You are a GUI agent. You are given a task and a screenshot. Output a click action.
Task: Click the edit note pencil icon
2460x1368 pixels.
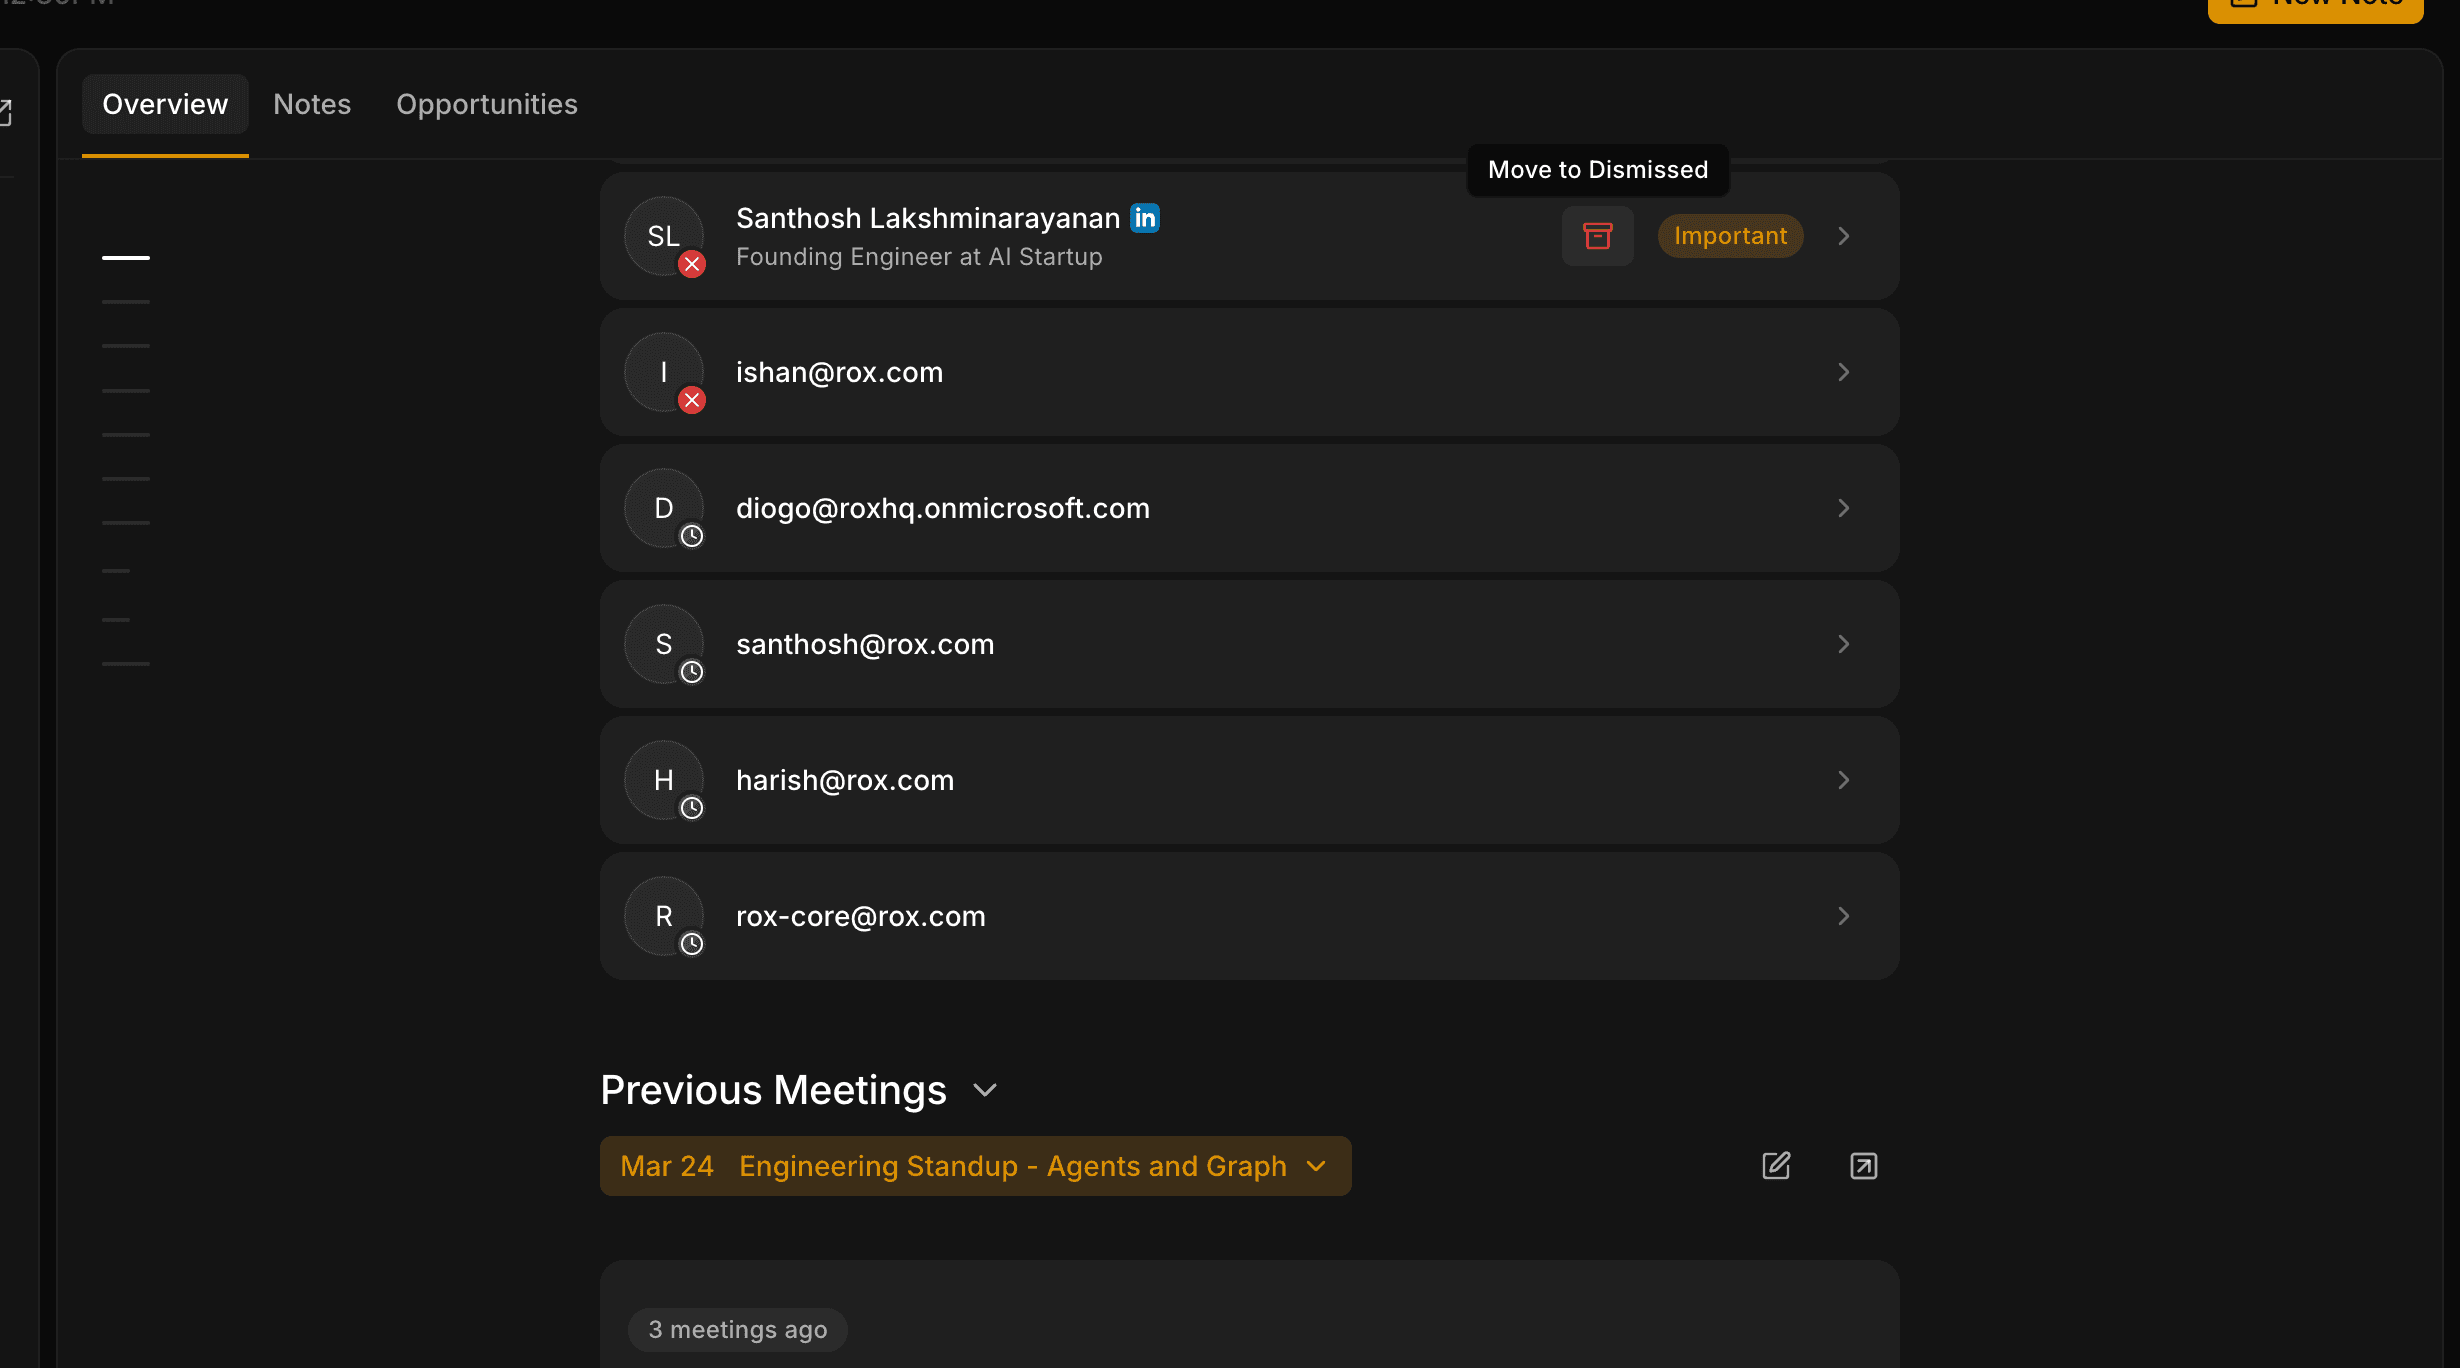coord(1776,1166)
